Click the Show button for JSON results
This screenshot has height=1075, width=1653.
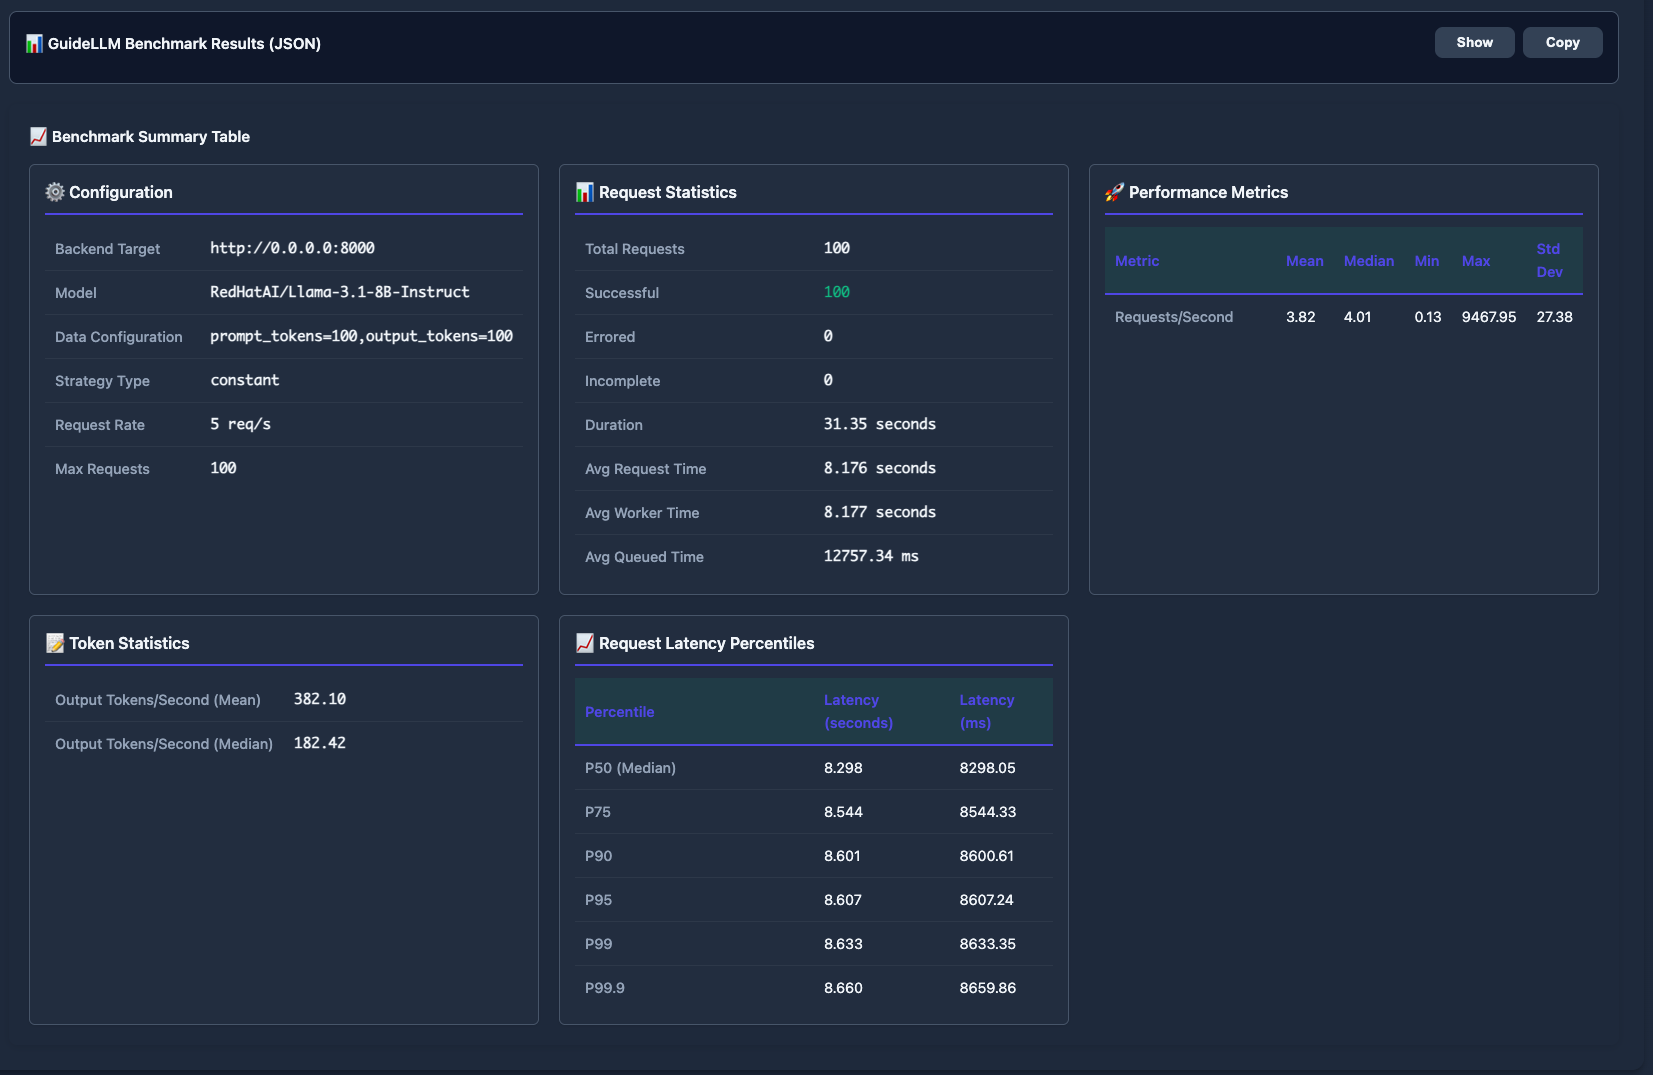(1474, 43)
